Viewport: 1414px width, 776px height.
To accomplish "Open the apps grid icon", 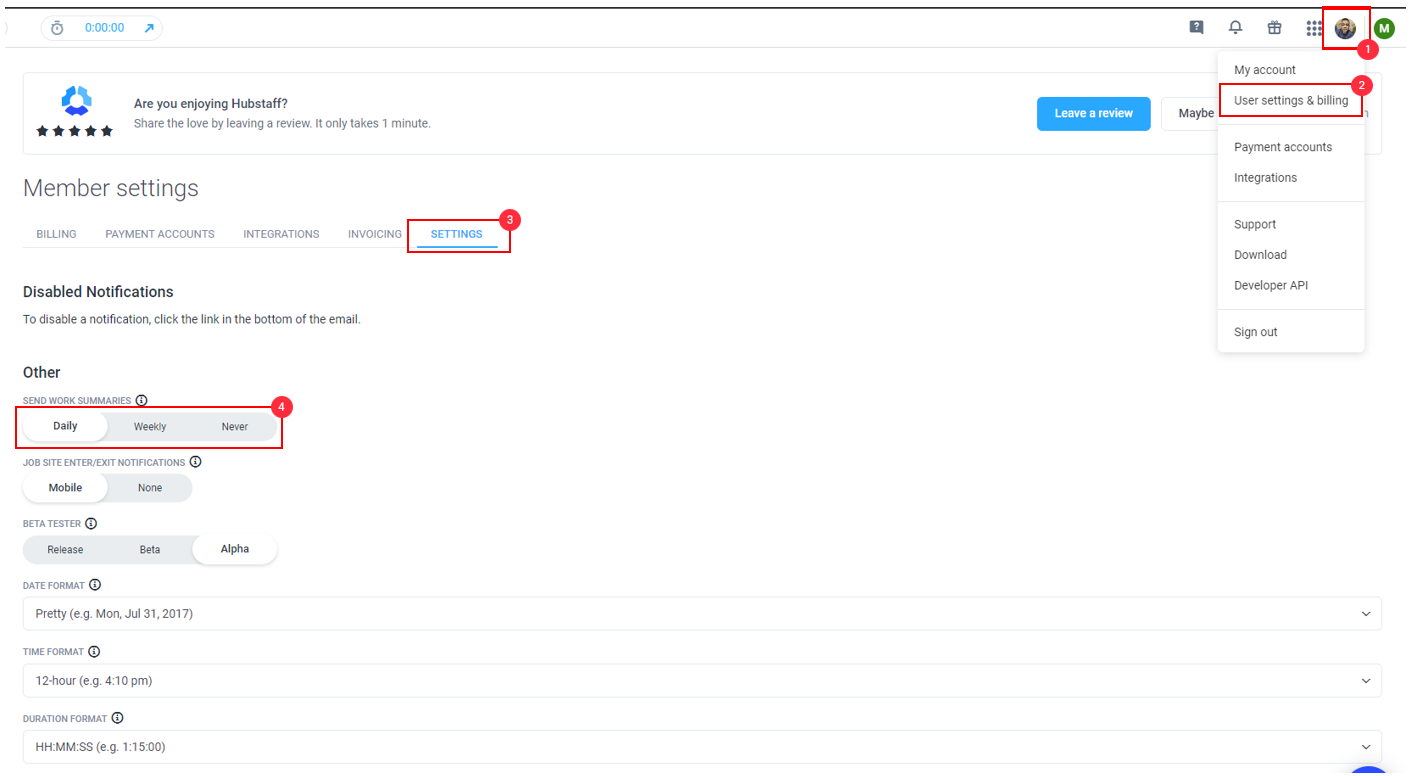I will click(x=1314, y=28).
